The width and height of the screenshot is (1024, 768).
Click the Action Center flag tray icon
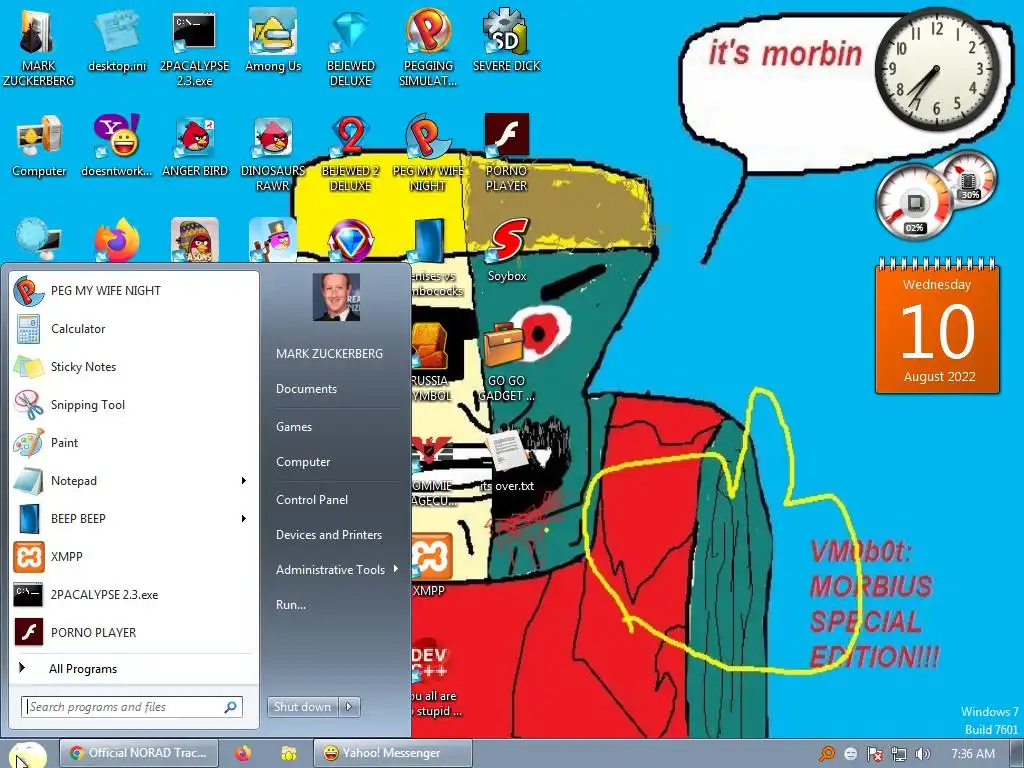click(874, 754)
